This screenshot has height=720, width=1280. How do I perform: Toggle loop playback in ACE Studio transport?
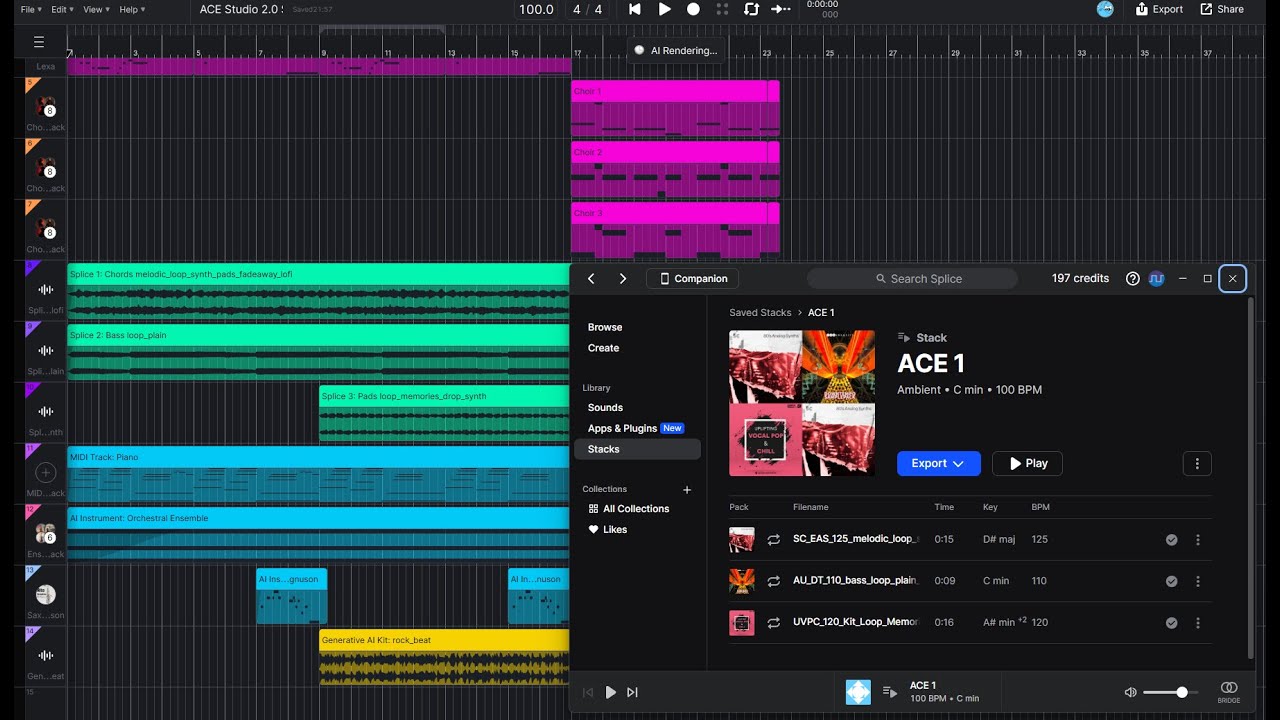pos(751,9)
